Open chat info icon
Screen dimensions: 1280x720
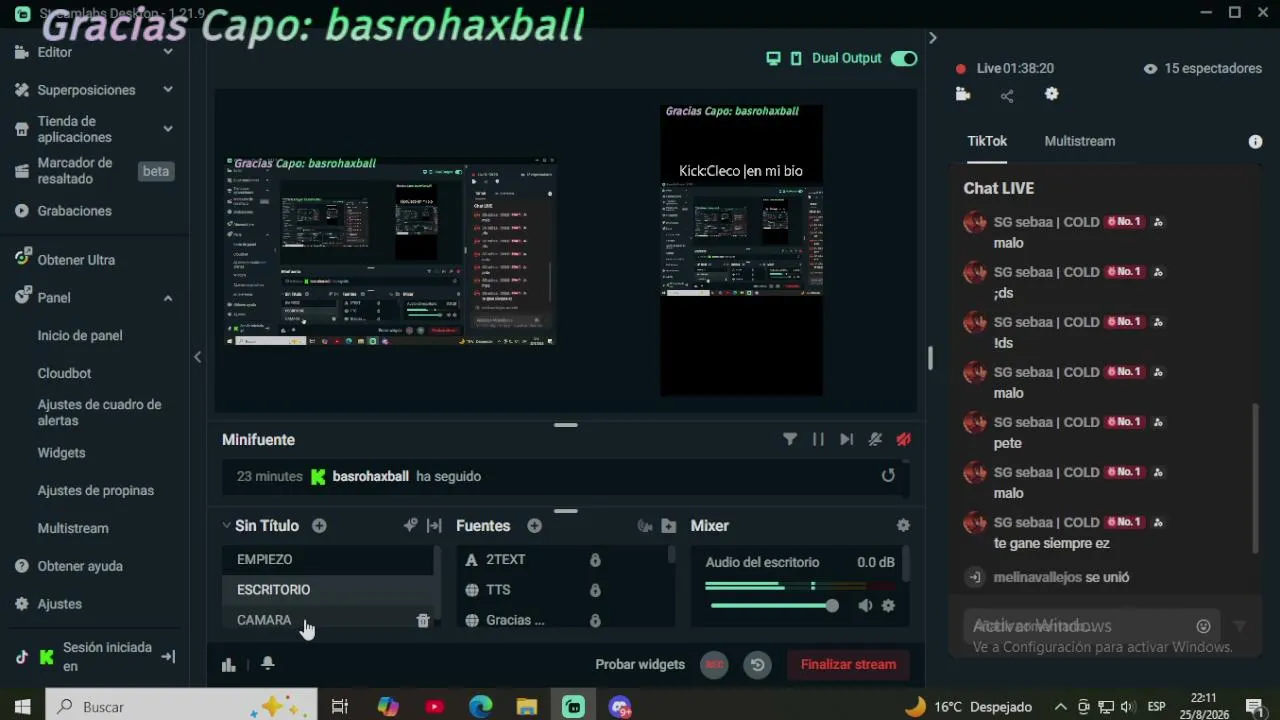pyautogui.click(x=1255, y=142)
